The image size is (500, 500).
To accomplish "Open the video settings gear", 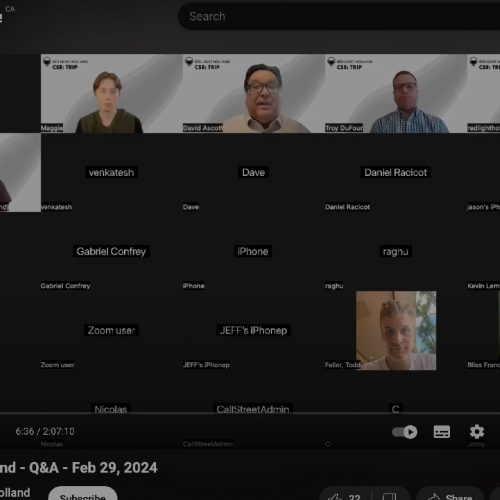I will click(477, 432).
